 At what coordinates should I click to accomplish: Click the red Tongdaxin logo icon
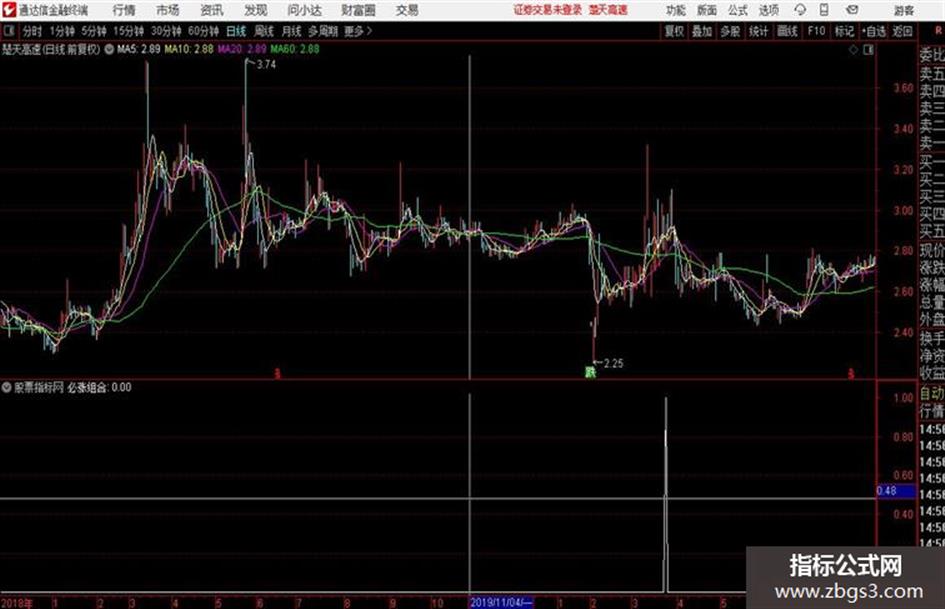pyautogui.click(x=8, y=10)
